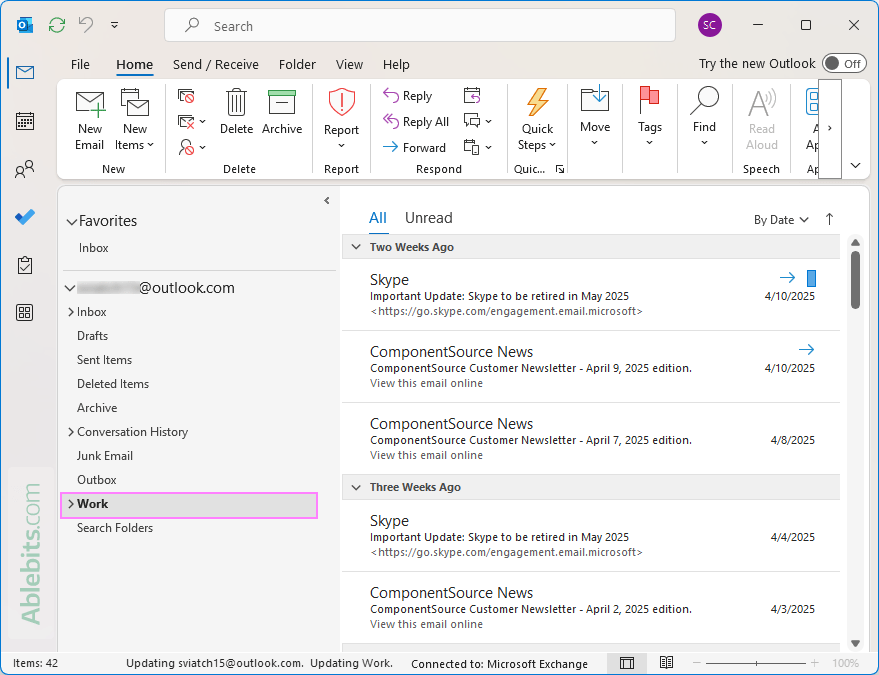Image resolution: width=879 pixels, height=675 pixels.
Task: Open the People contacts icon
Action: coord(25,169)
